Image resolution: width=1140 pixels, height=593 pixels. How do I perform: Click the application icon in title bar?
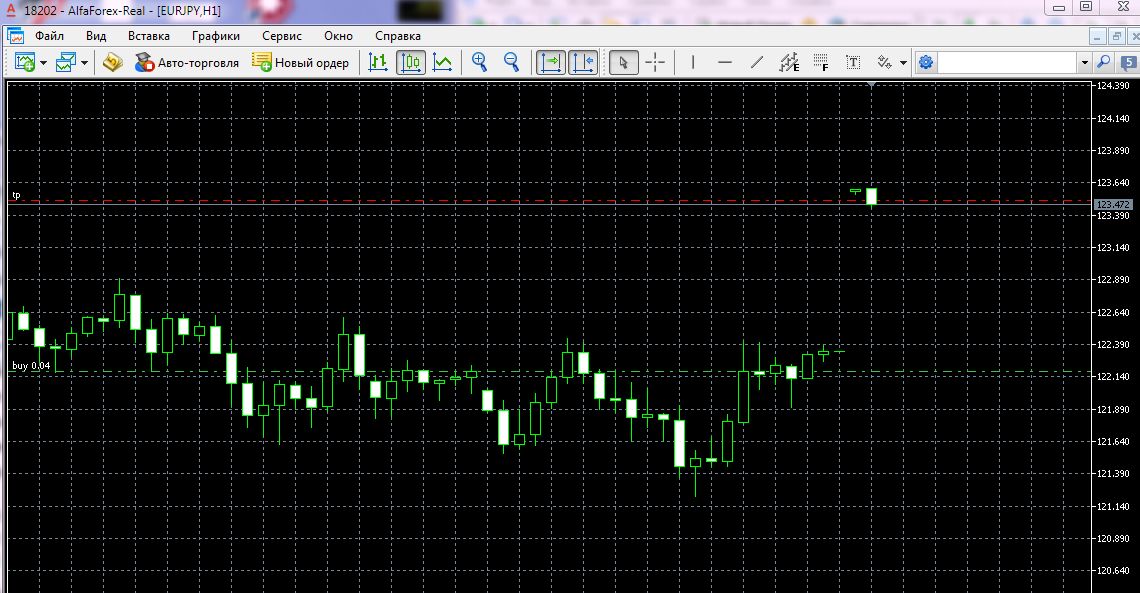pyautogui.click(x=11, y=9)
